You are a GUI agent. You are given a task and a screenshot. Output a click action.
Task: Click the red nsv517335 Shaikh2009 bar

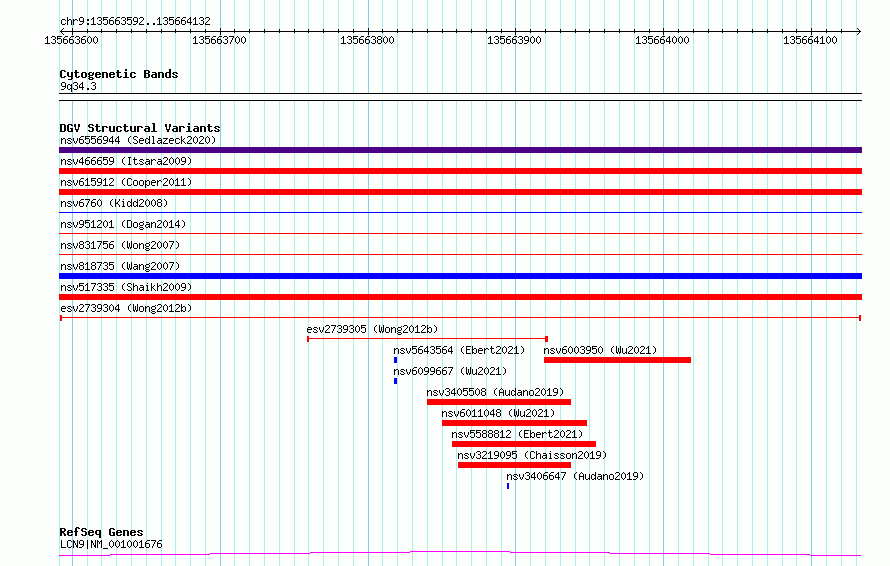point(460,297)
